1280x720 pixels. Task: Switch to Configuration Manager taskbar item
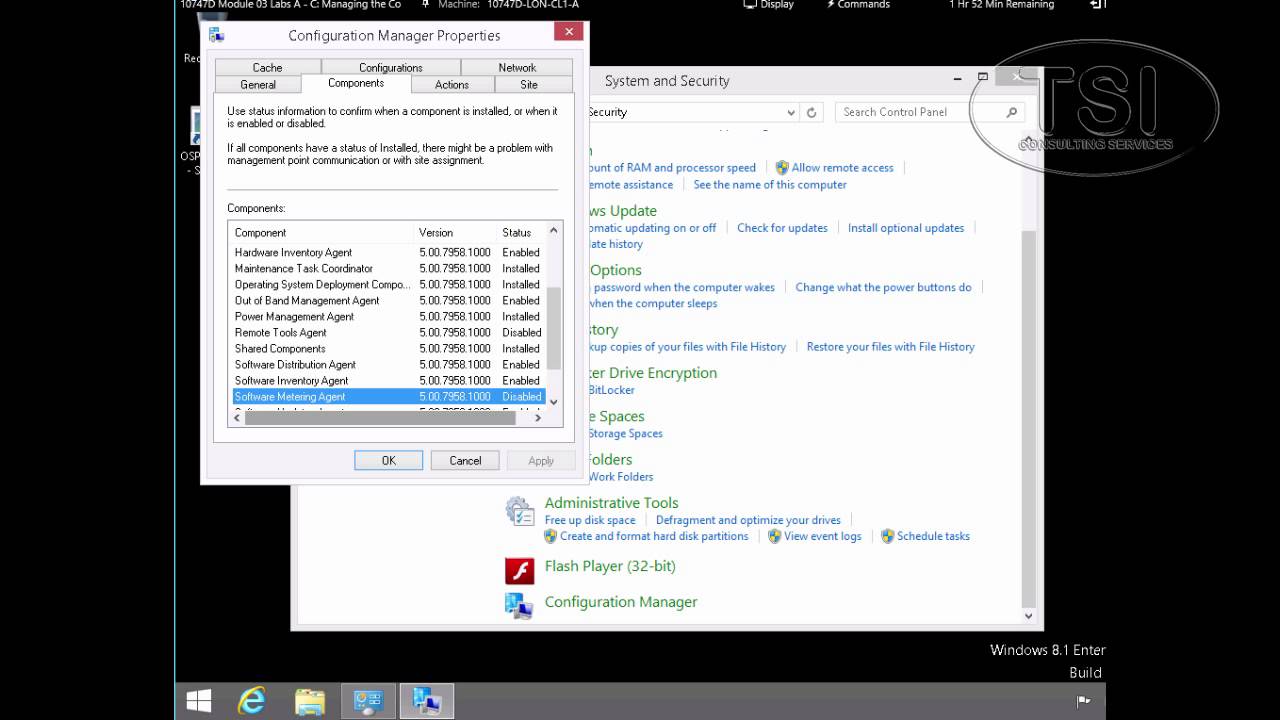pos(427,702)
